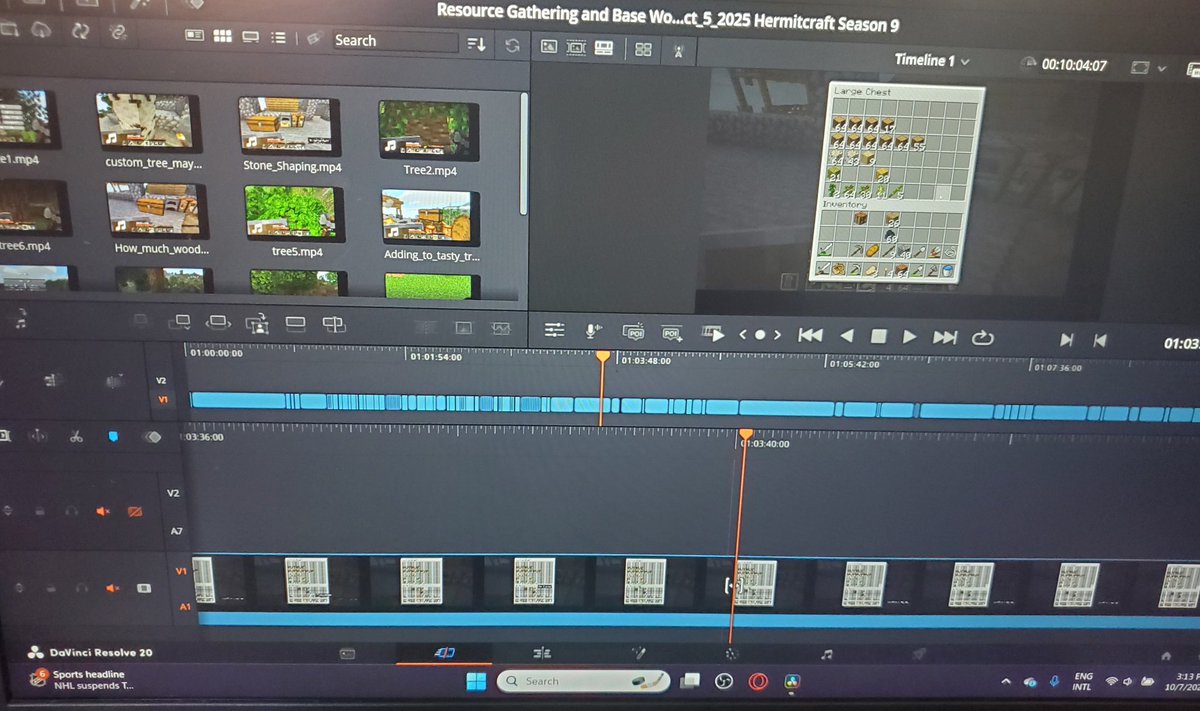Open the viewer tools sliders icon
This screenshot has width=1200, height=711.
pos(555,329)
